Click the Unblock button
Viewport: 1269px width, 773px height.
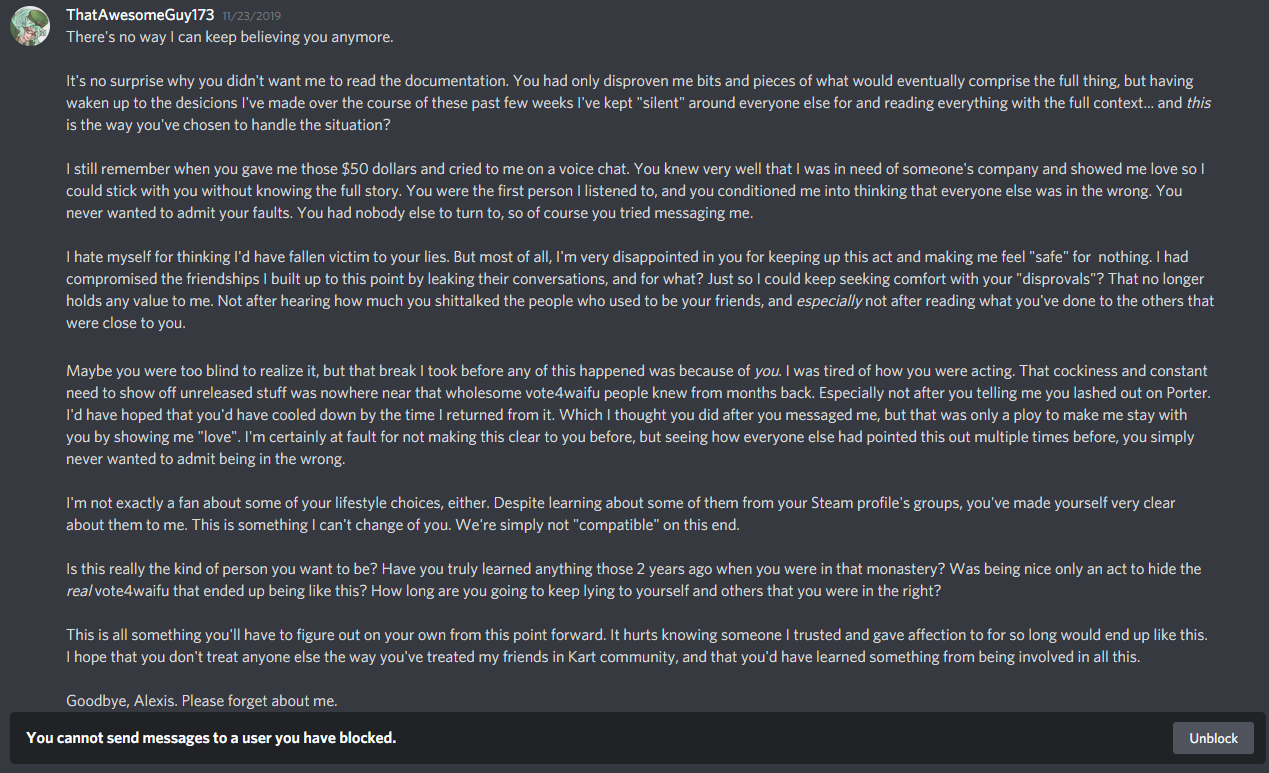coord(1213,738)
